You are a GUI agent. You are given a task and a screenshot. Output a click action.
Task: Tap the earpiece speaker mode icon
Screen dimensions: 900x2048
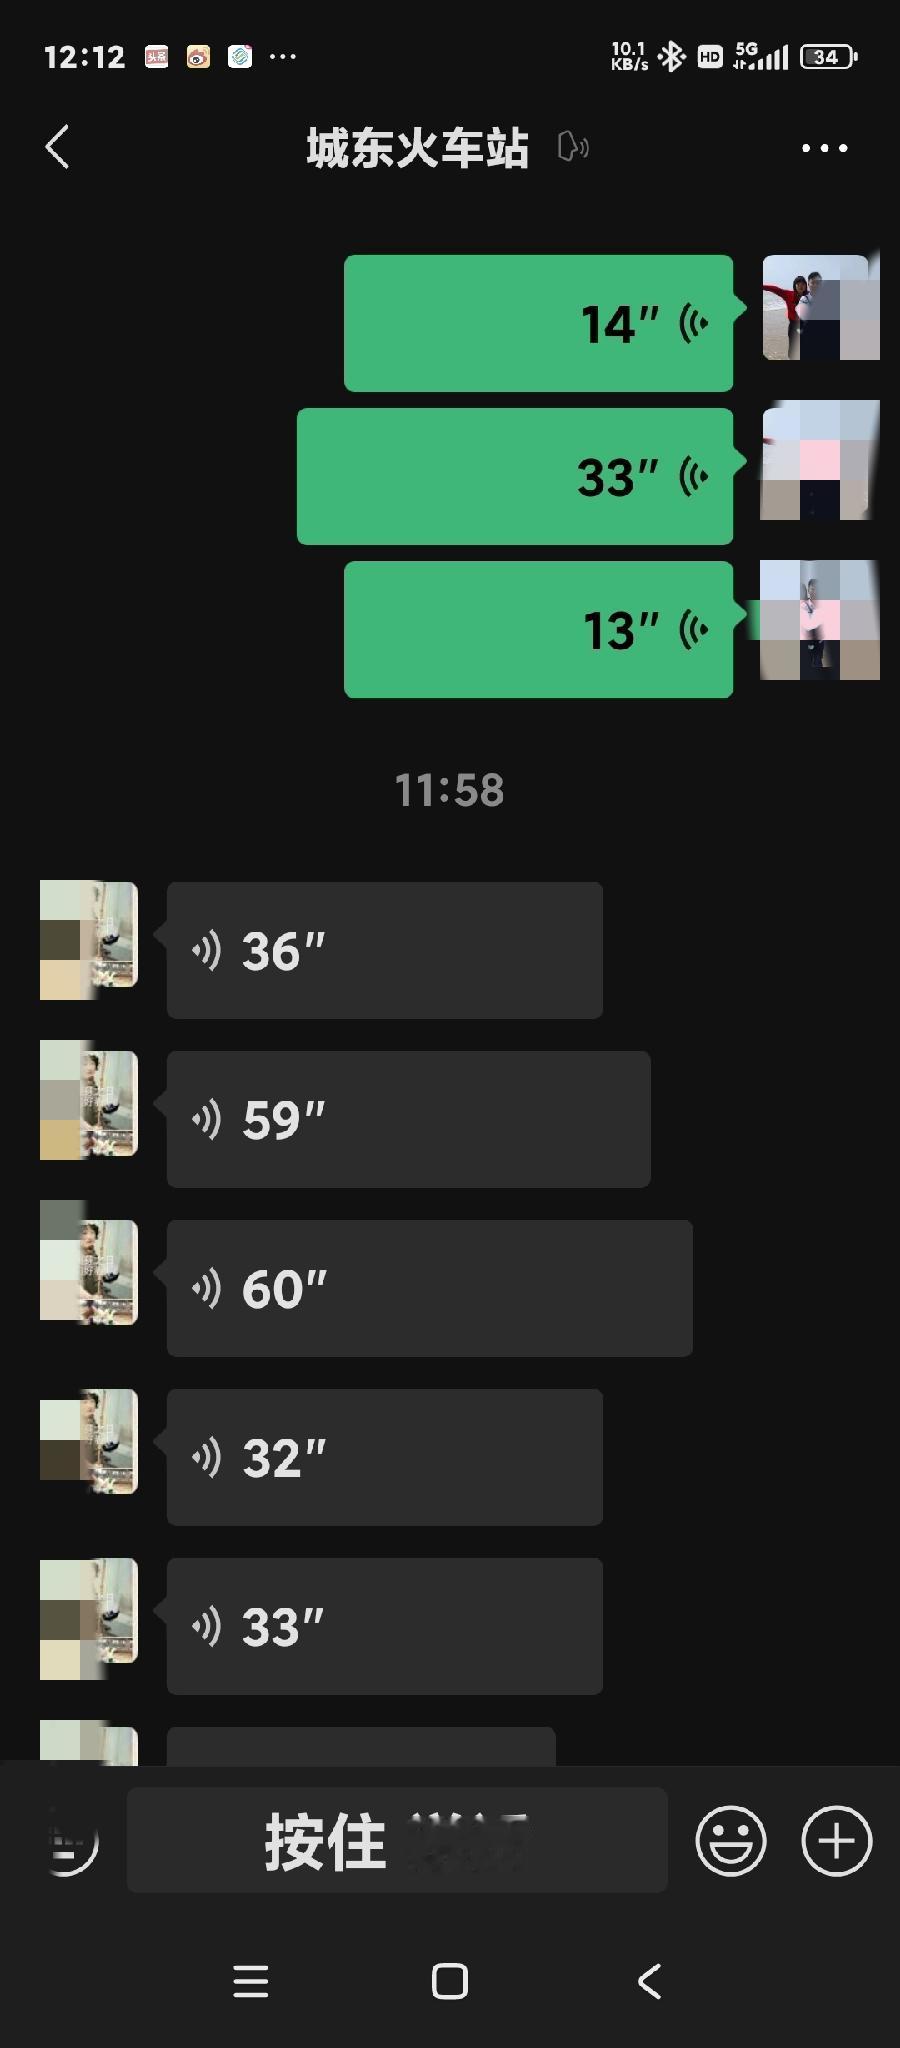(x=573, y=147)
